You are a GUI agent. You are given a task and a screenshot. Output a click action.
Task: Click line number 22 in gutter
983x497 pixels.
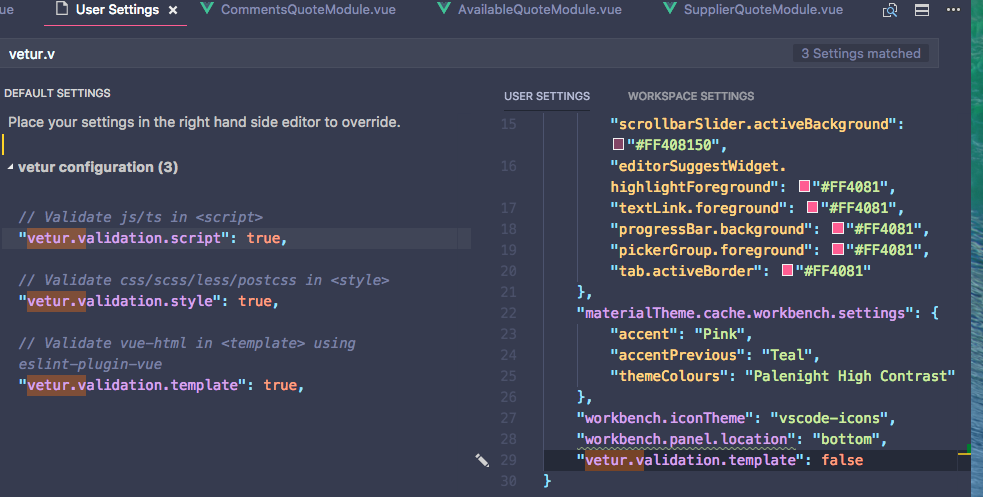508,313
